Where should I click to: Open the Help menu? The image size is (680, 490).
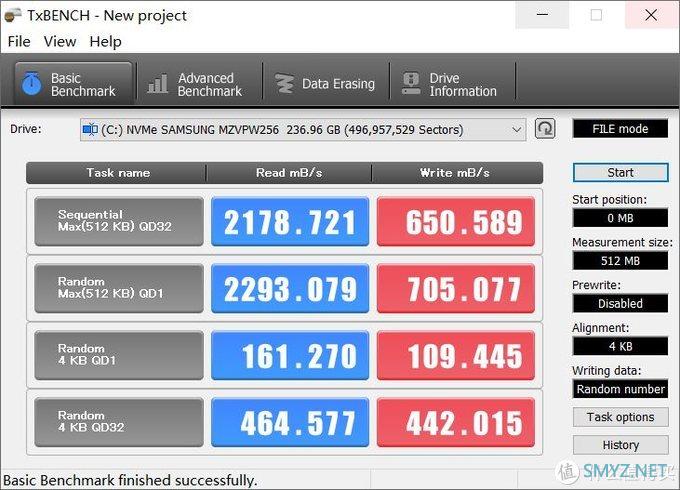105,42
